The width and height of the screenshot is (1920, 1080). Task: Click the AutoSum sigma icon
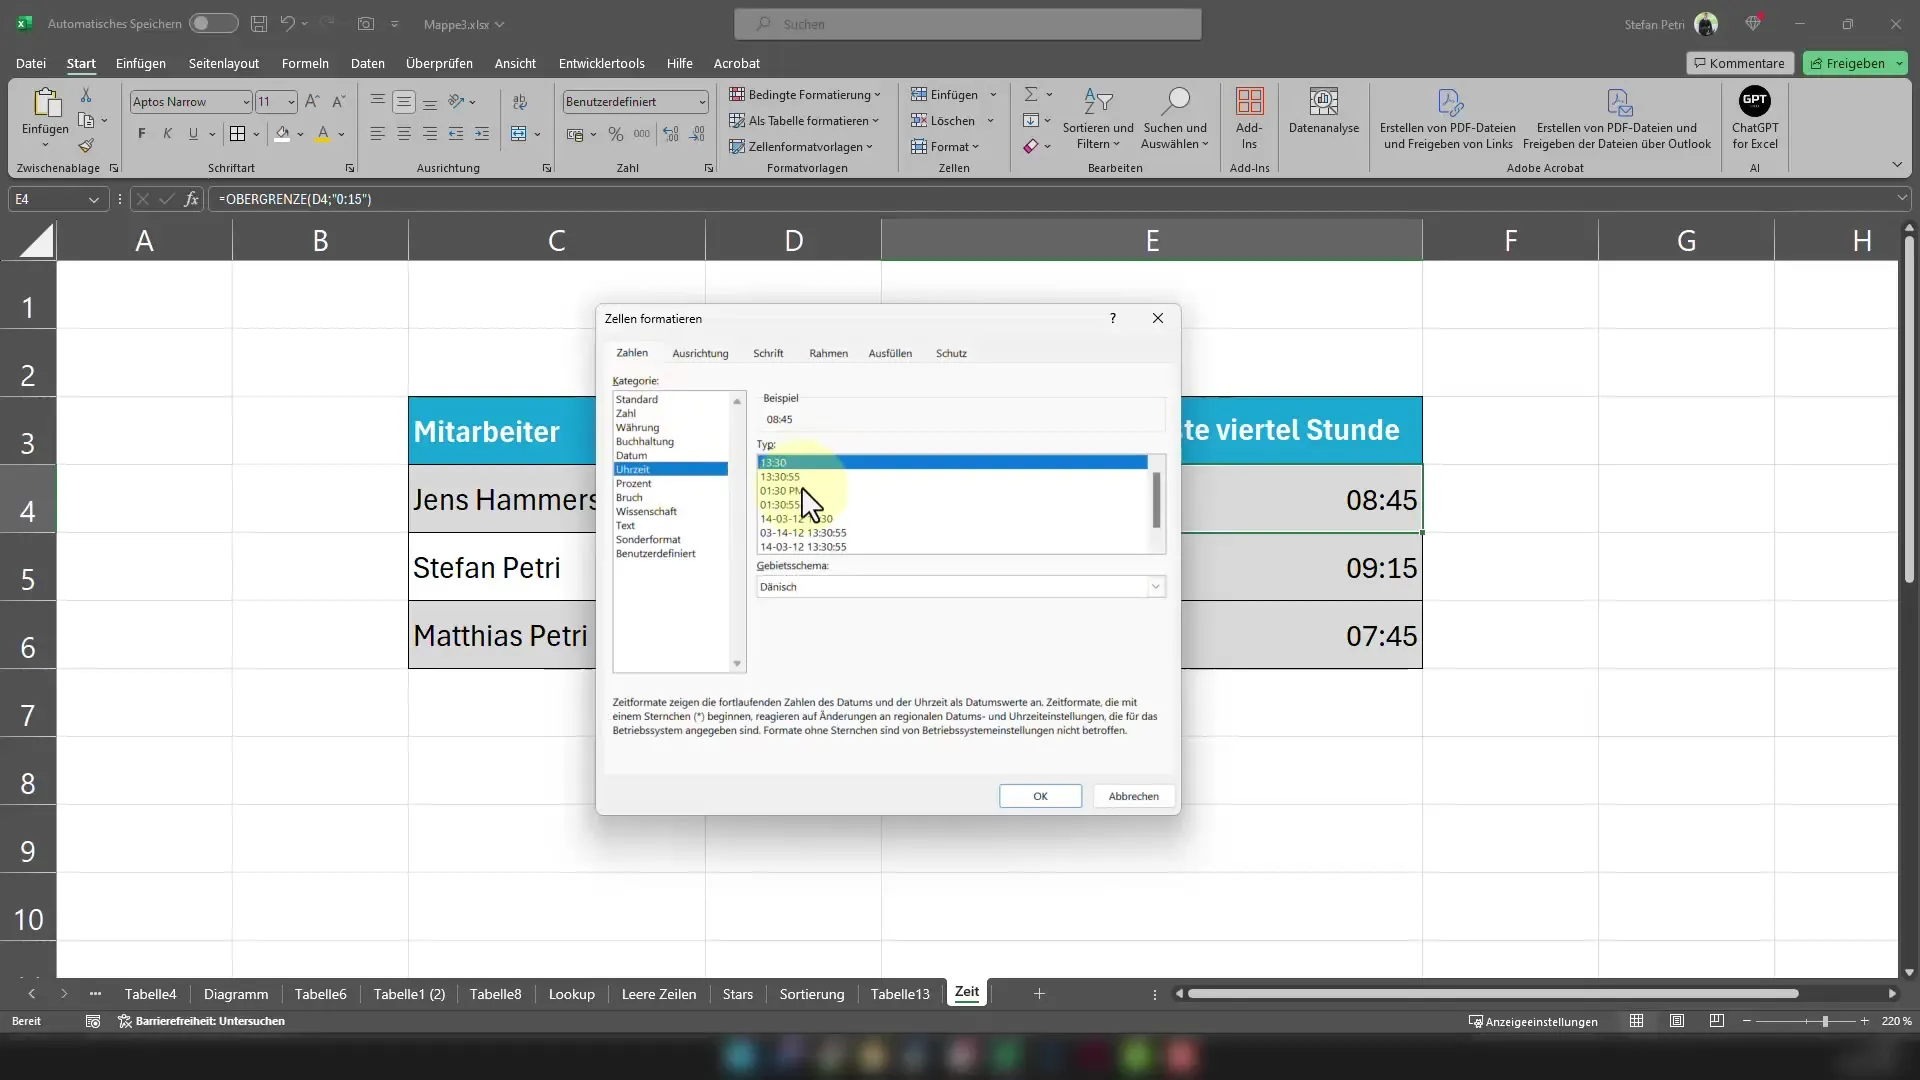[x=1031, y=94]
